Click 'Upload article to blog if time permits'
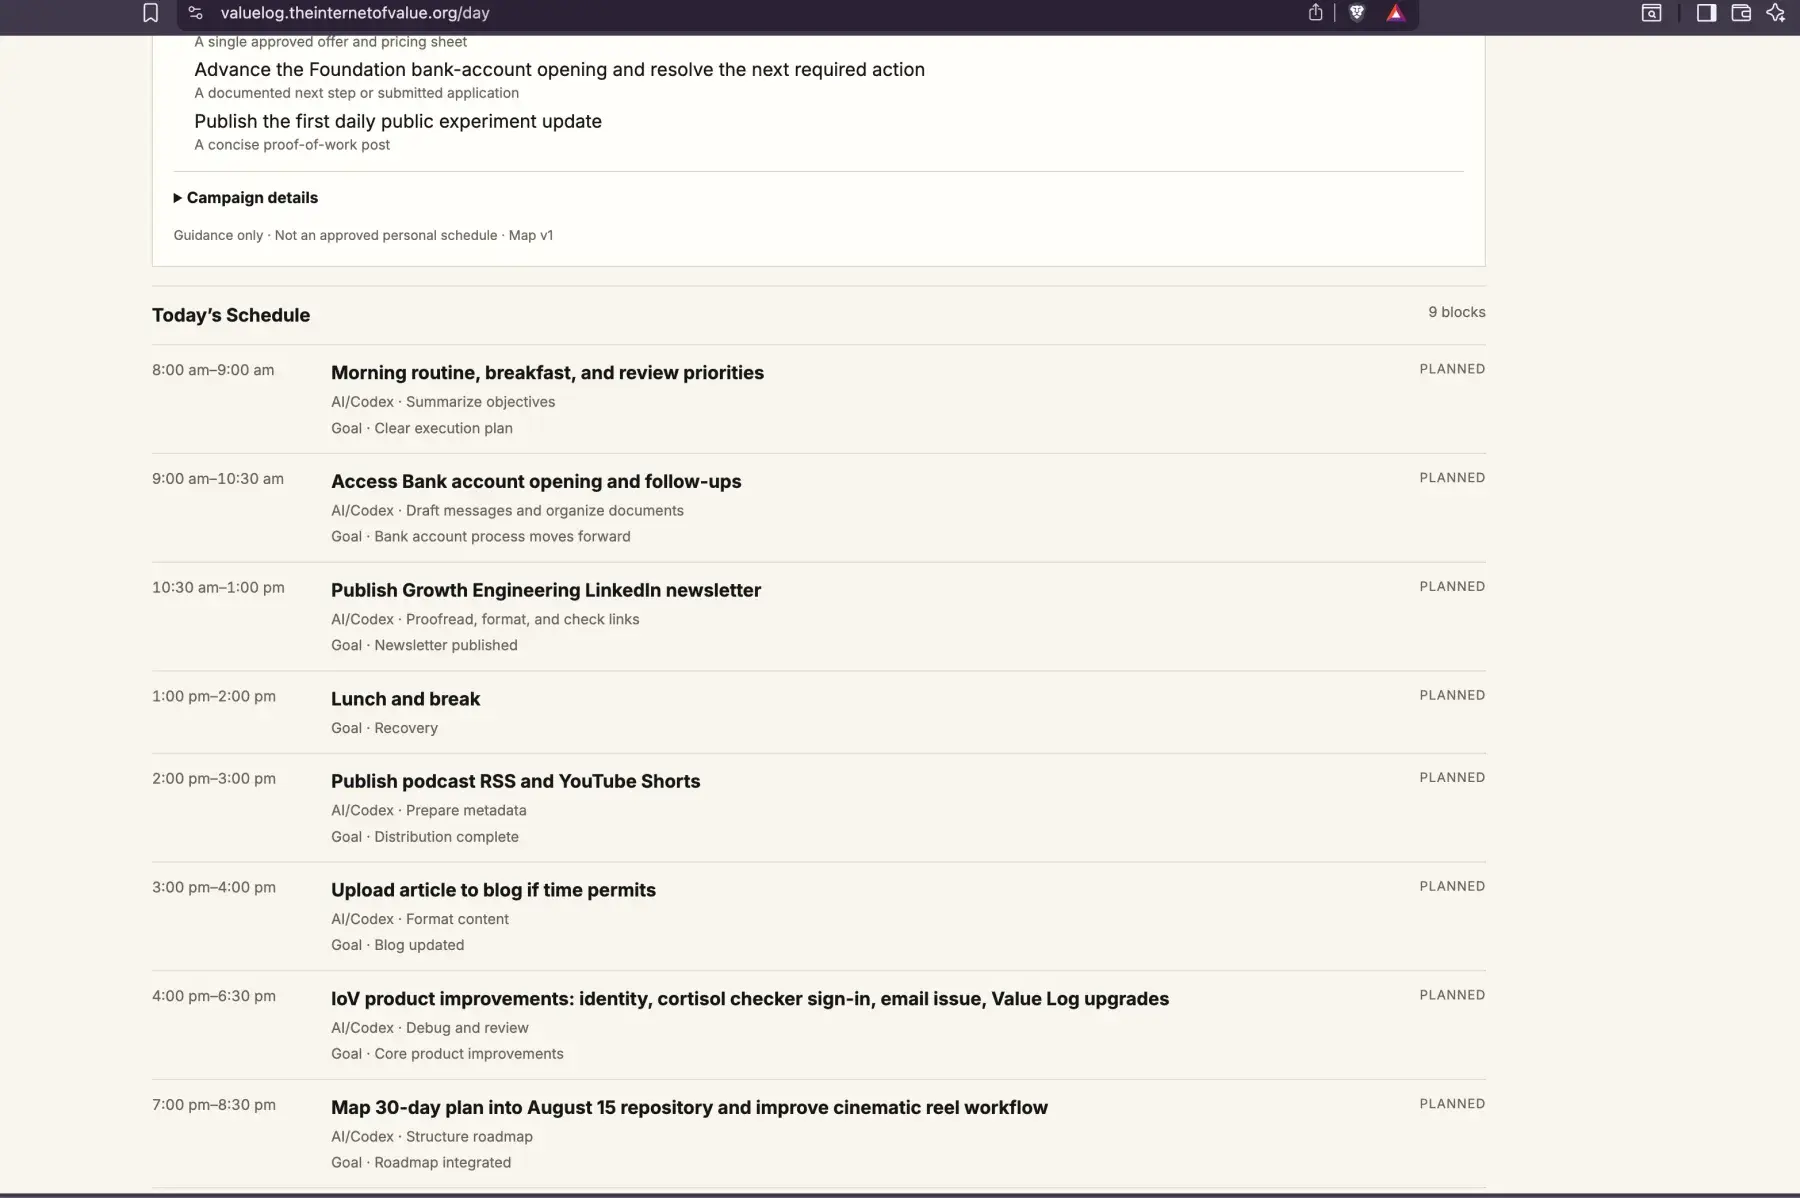The height and width of the screenshot is (1198, 1800). tap(493, 891)
